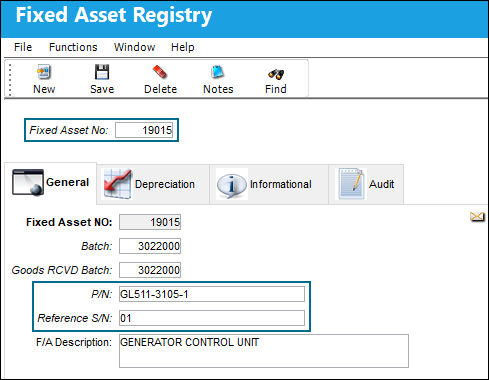Delete the current fixed asset
Image resolution: width=489 pixels, height=380 pixels.
tap(160, 79)
